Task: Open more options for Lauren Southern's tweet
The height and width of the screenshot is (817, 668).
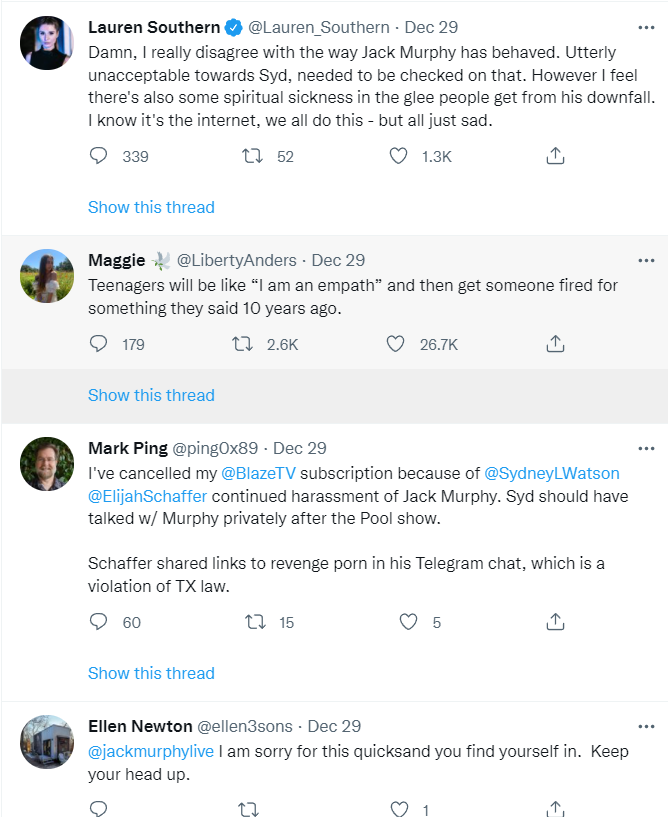Action: [x=646, y=28]
